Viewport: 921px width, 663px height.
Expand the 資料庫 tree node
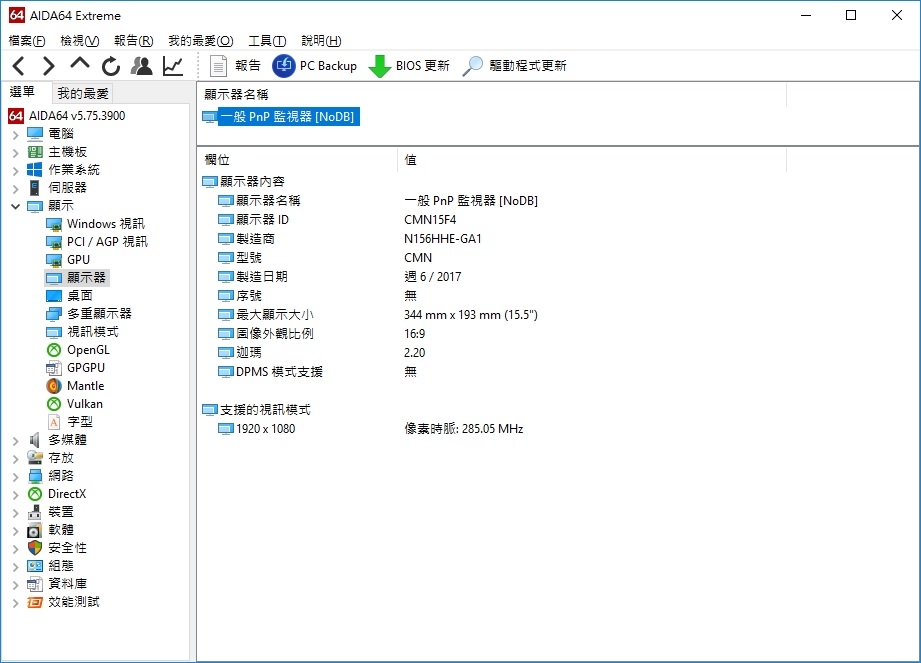[x=15, y=584]
